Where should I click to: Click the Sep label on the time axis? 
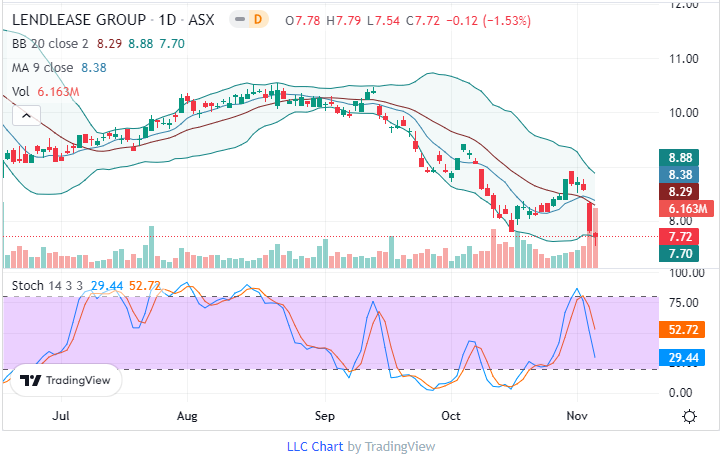[x=322, y=414]
